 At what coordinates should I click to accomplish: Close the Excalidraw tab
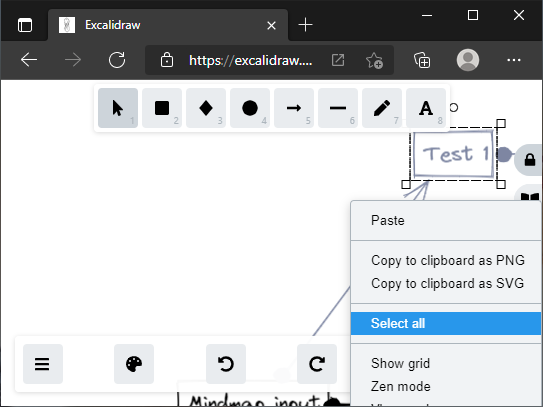(272, 25)
